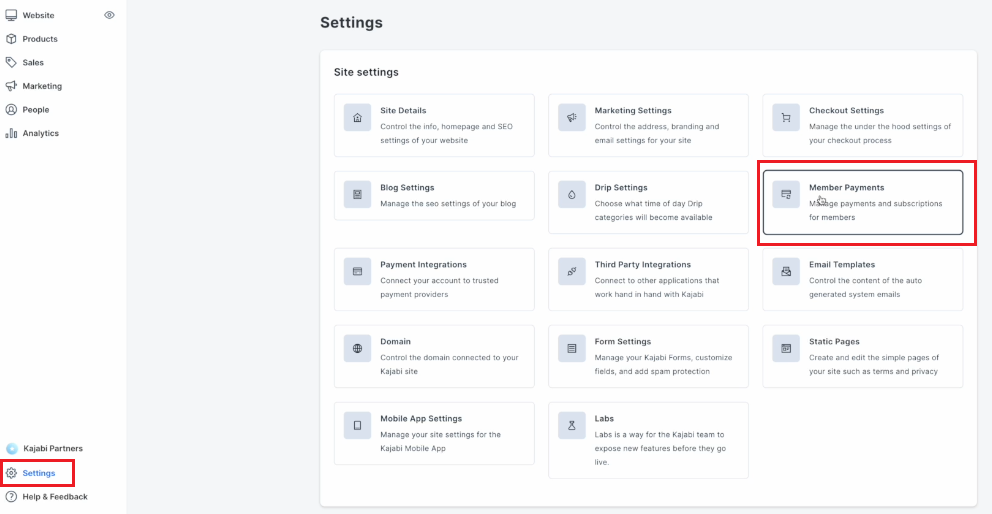Click the Mobile App Settings phone icon
The height and width of the screenshot is (514, 992).
point(357,426)
